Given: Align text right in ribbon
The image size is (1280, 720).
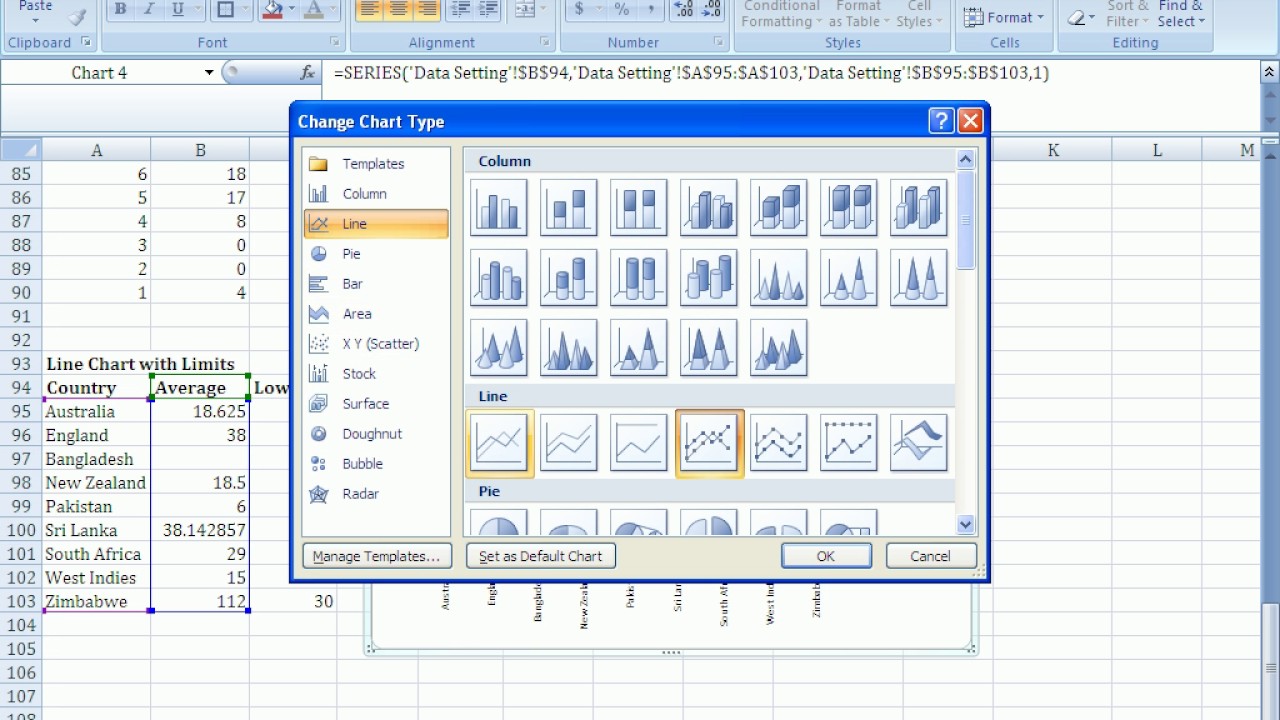Looking at the screenshot, I should 426,10.
